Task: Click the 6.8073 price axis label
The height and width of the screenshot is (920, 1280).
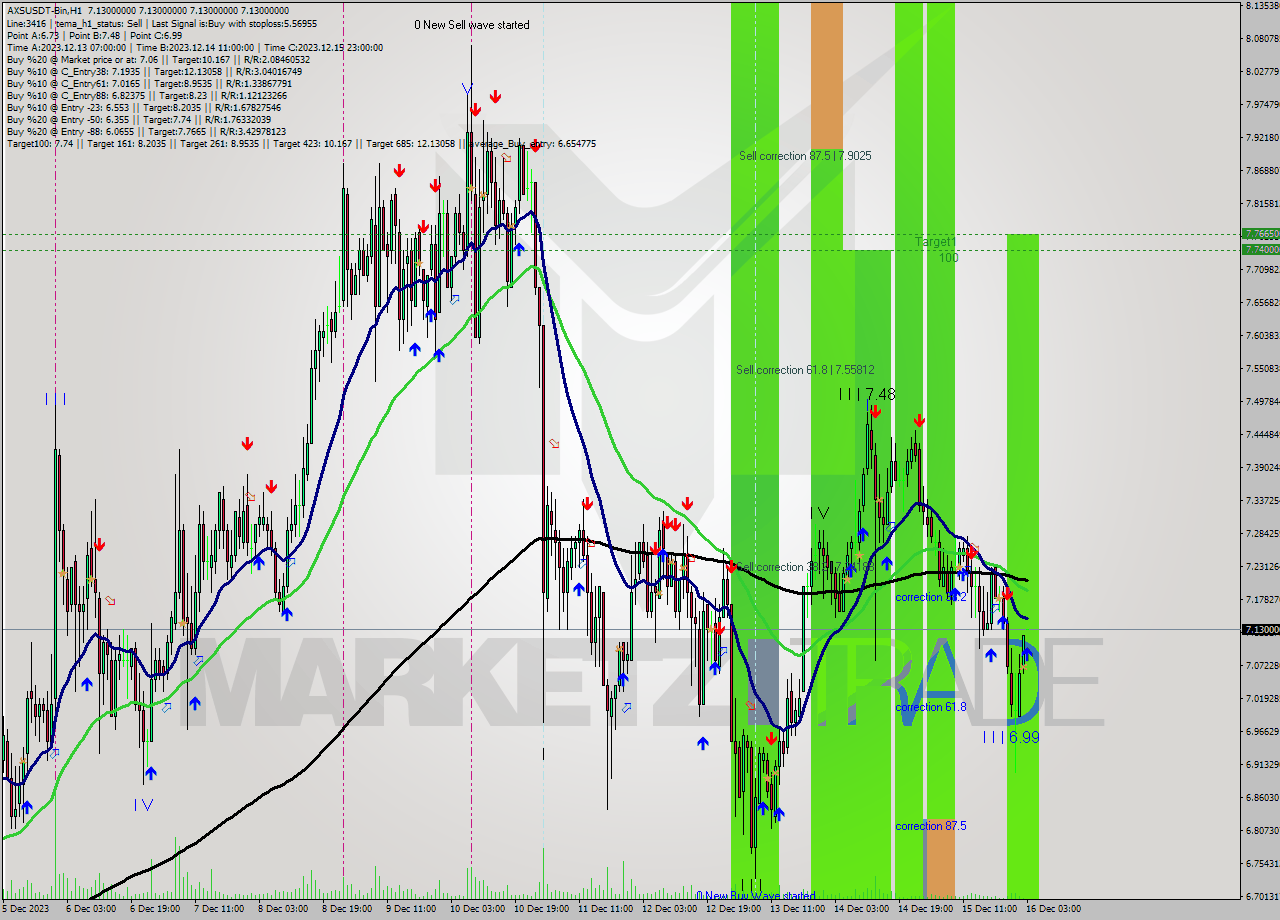Action: point(1263,830)
